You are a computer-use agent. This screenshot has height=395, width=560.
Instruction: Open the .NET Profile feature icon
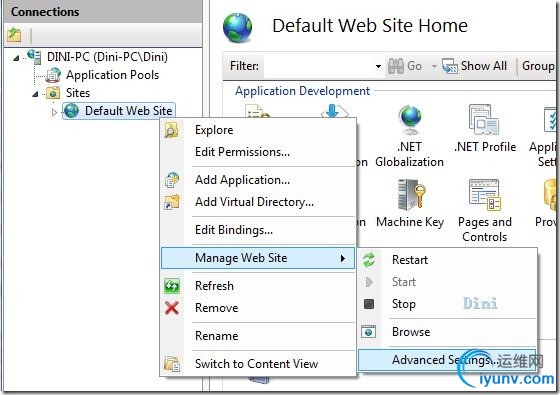coord(484,119)
